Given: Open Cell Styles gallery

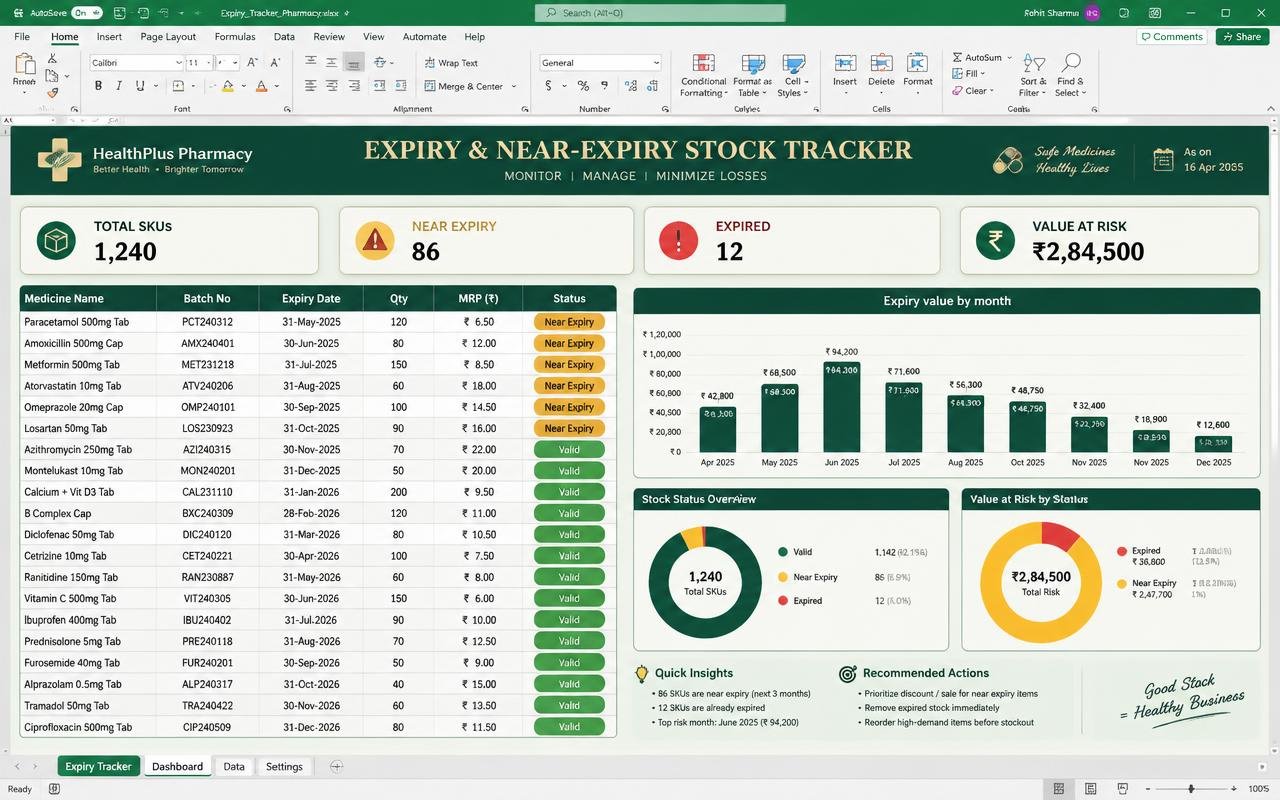Looking at the screenshot, I should click(793, 75).
